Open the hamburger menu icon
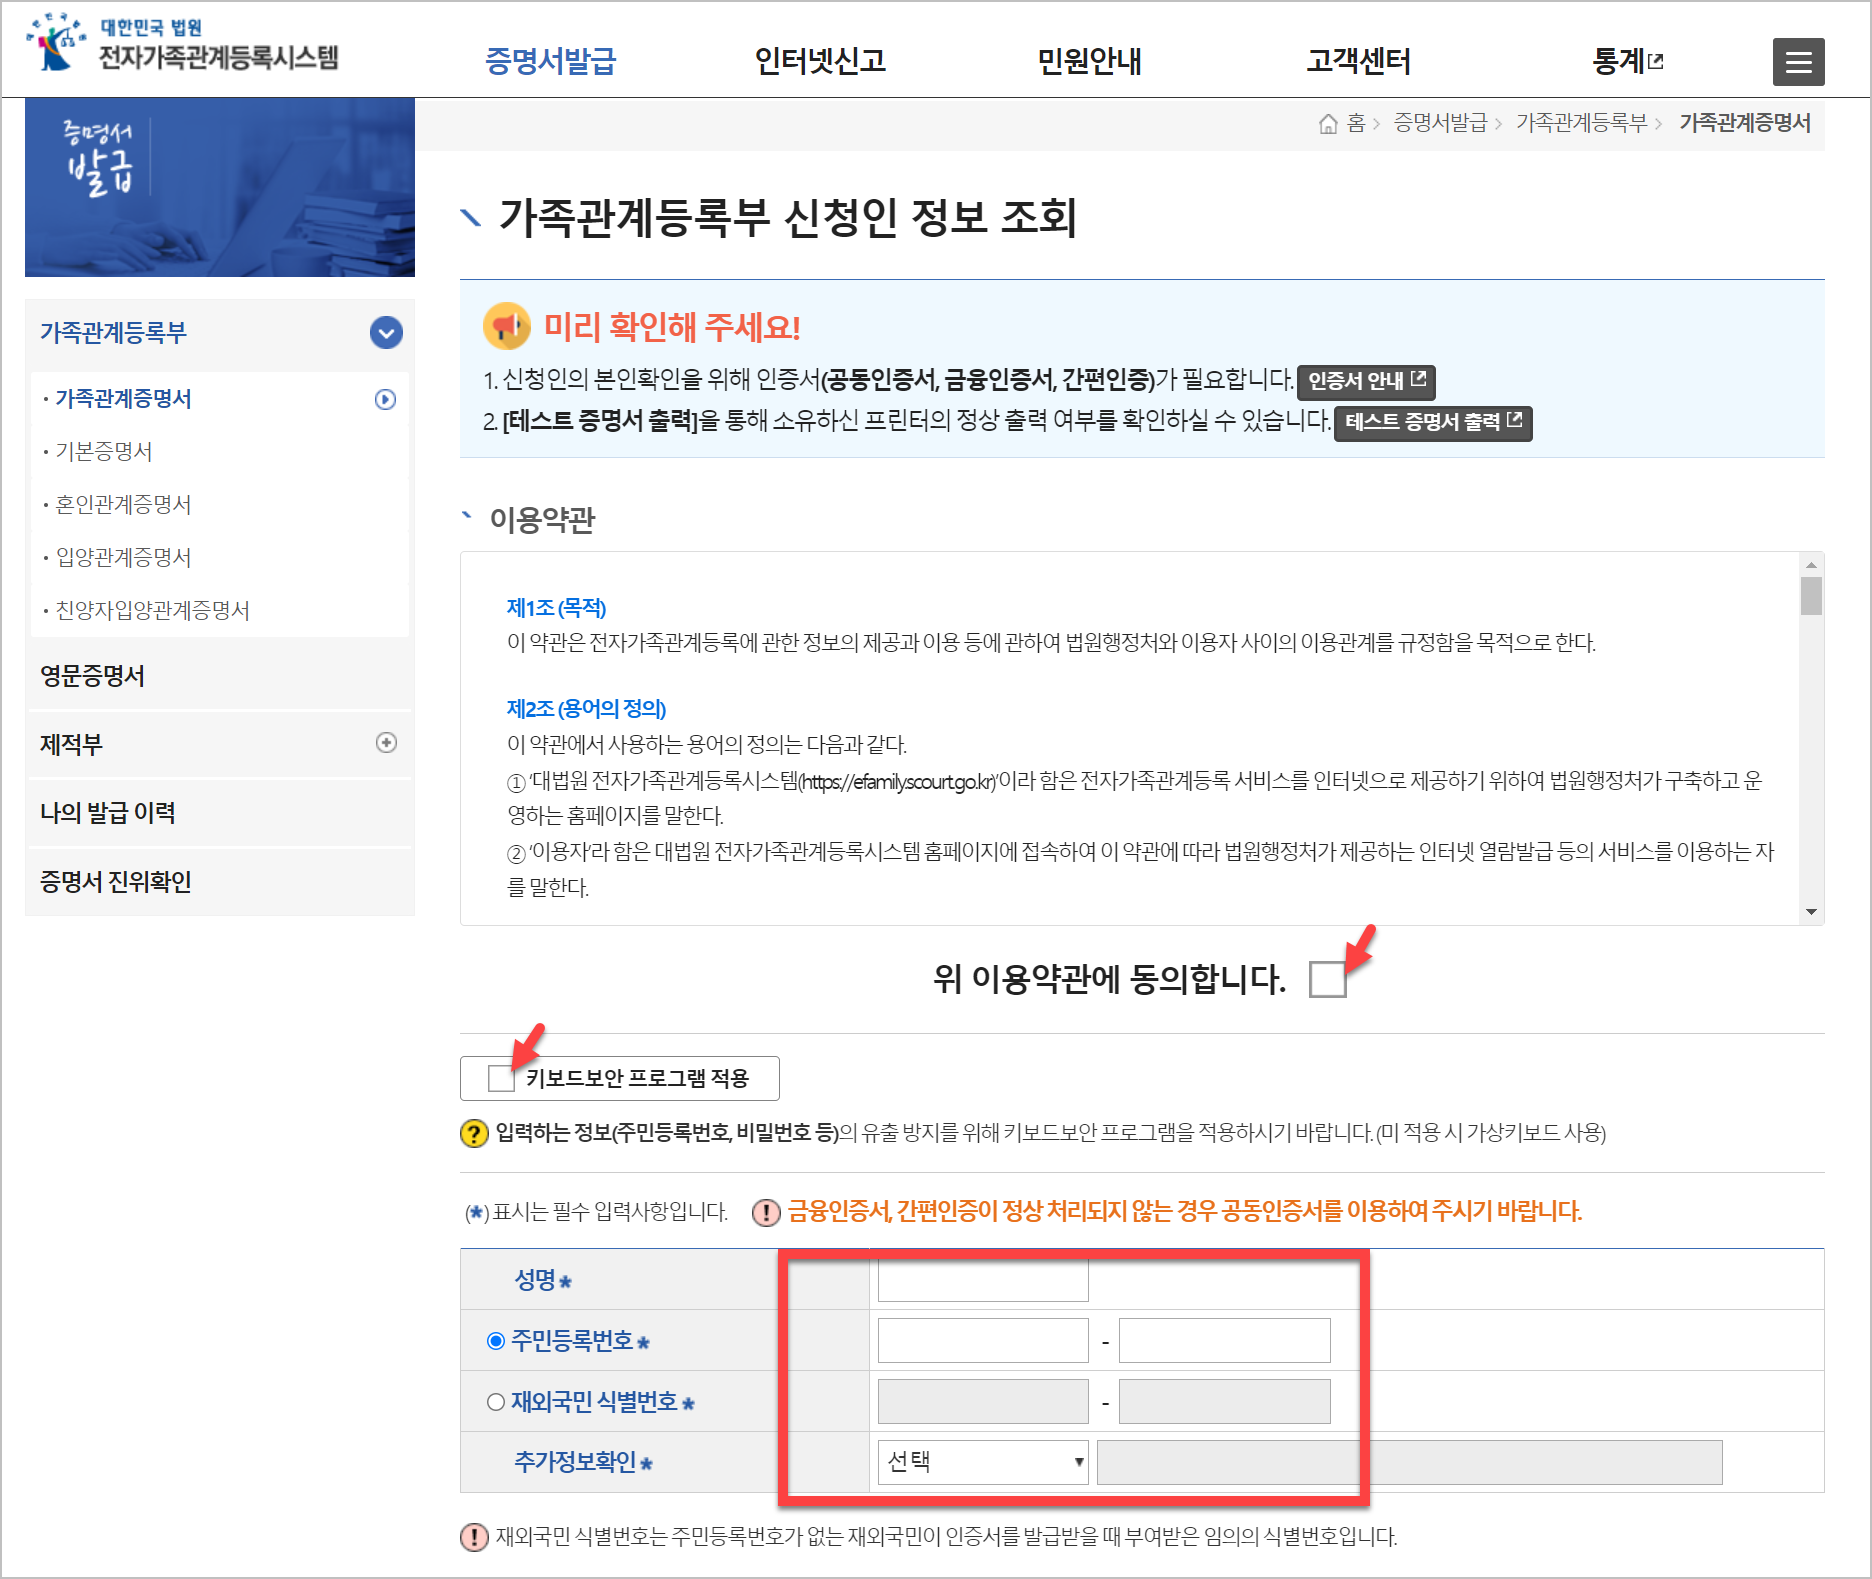Screen dimensions: 1872x1579 1798,62
